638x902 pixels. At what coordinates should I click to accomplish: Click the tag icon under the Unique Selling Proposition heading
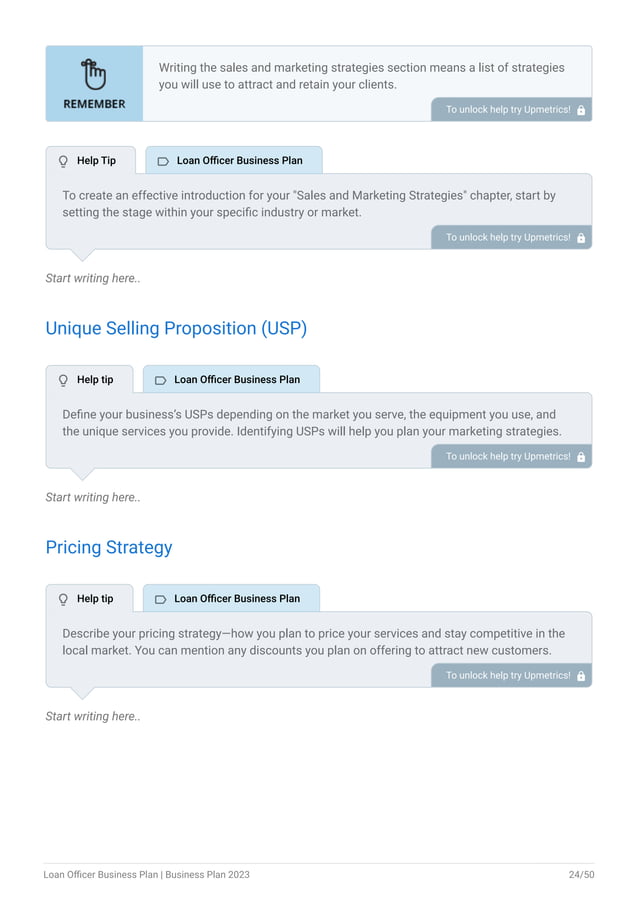coord(160,380)
